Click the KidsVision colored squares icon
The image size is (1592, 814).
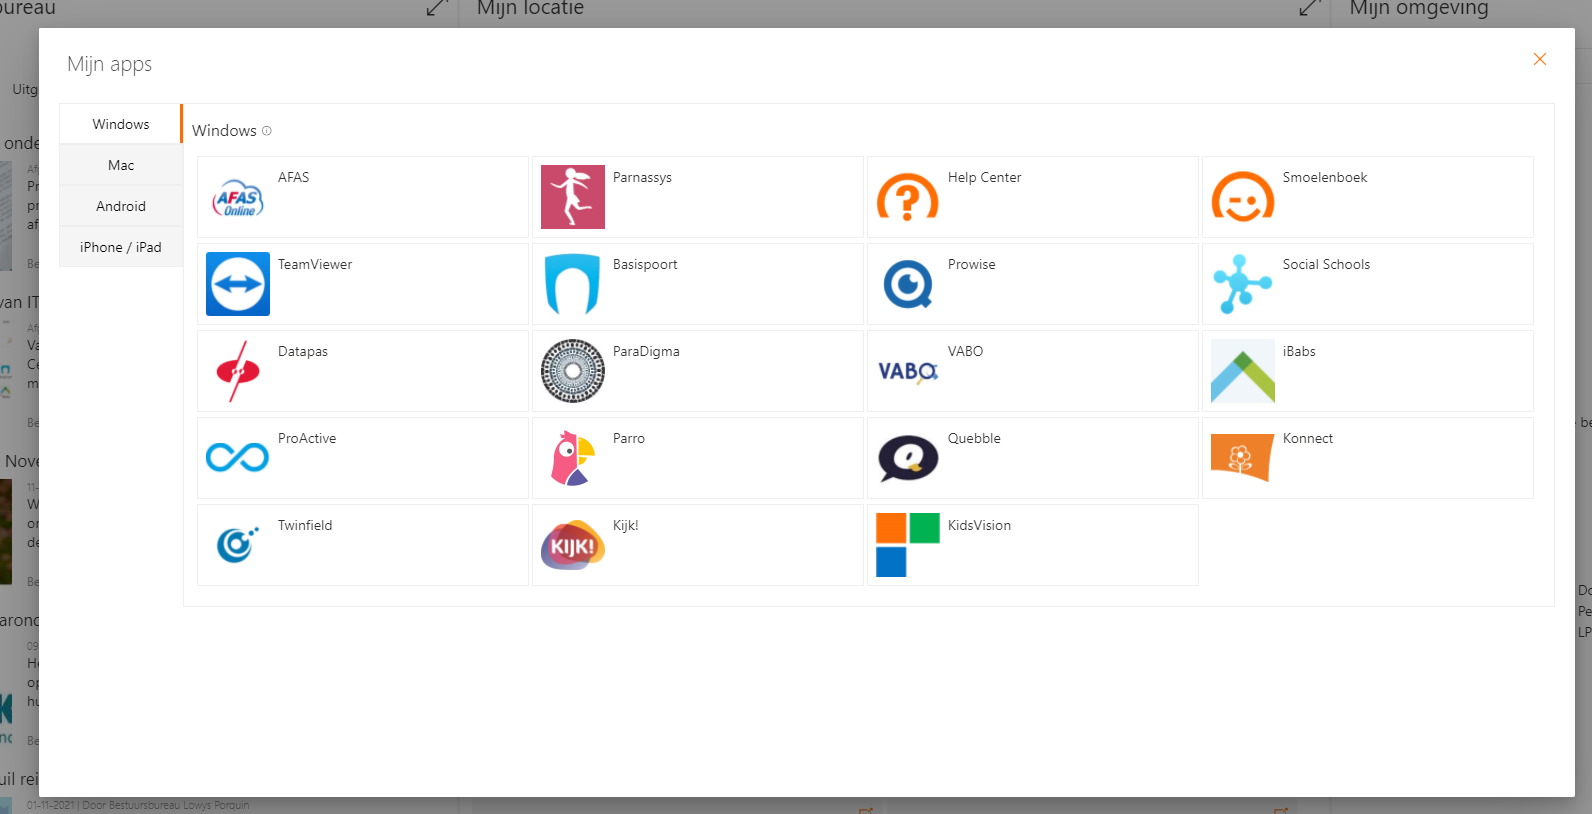908,545
